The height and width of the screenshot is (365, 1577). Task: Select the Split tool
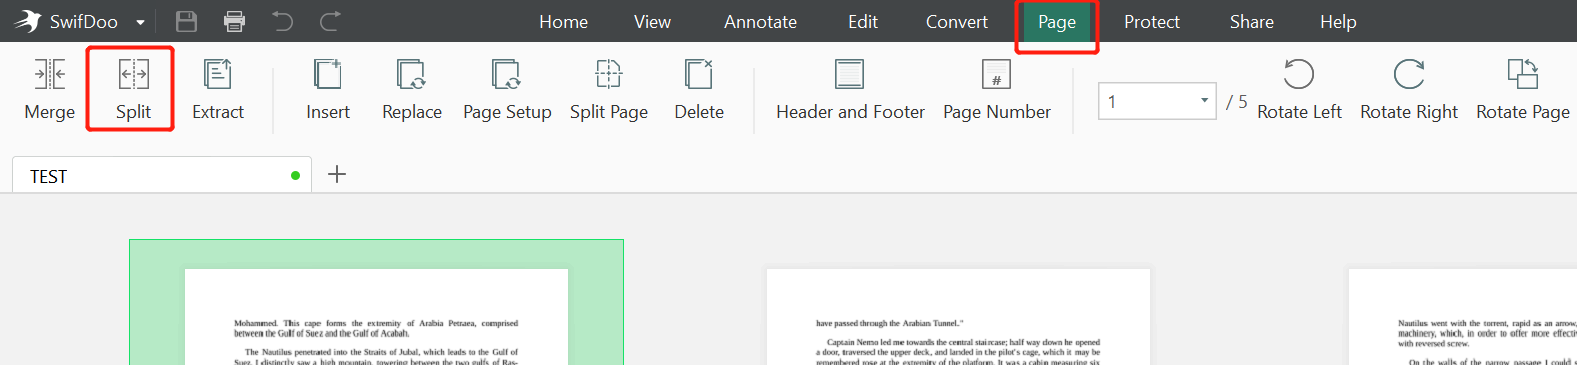pos(133,88)
